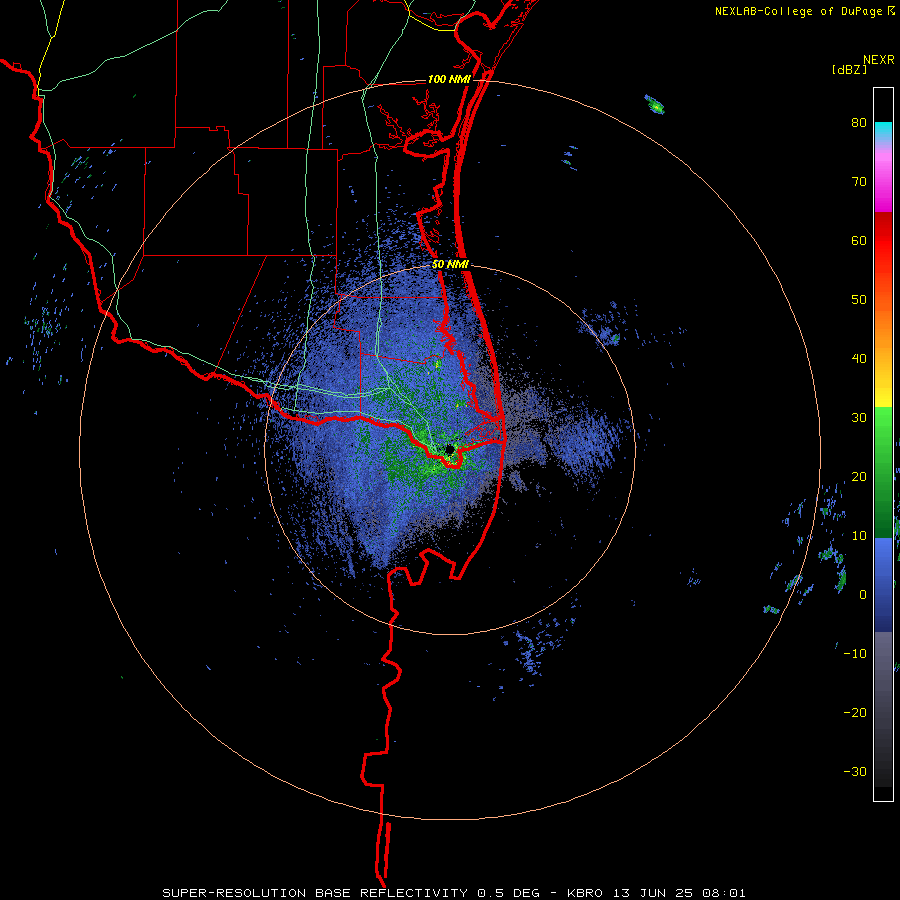Click the 50 NMI range ring label
This screenshot has height=900, width=900.
point(451,264)
